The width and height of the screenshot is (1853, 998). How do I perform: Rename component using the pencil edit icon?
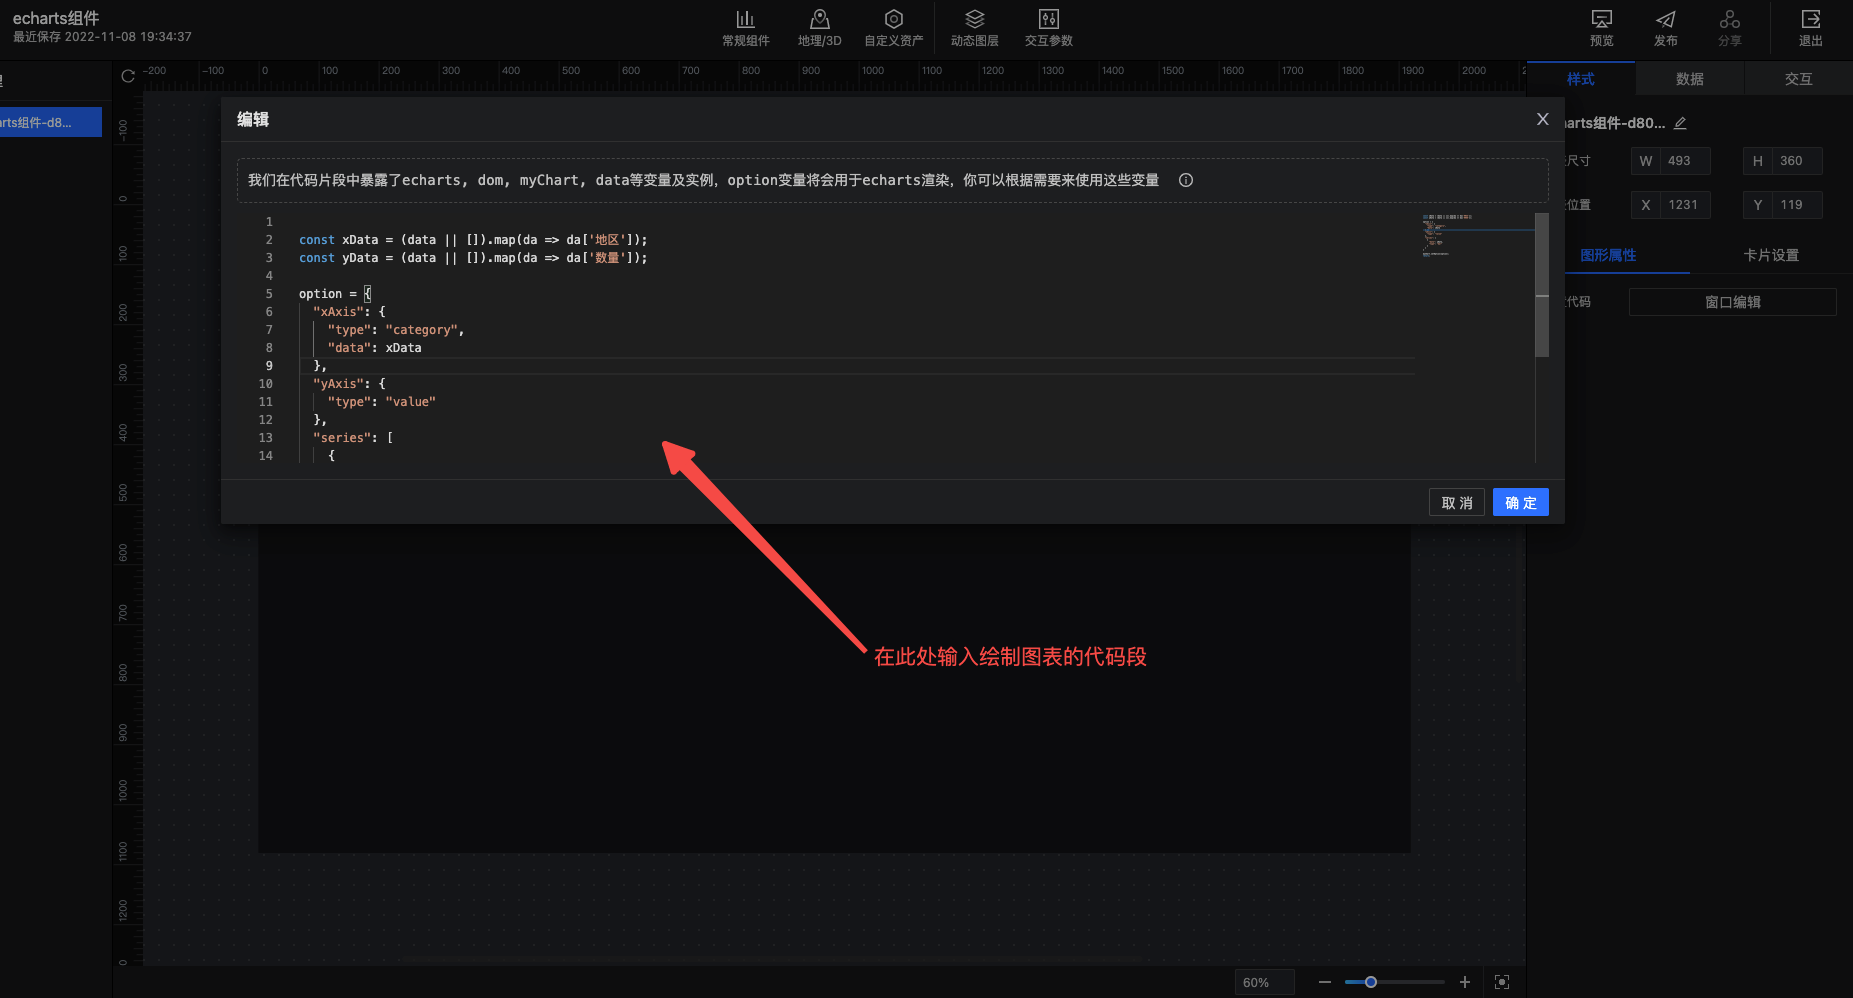coord(1680,123)
